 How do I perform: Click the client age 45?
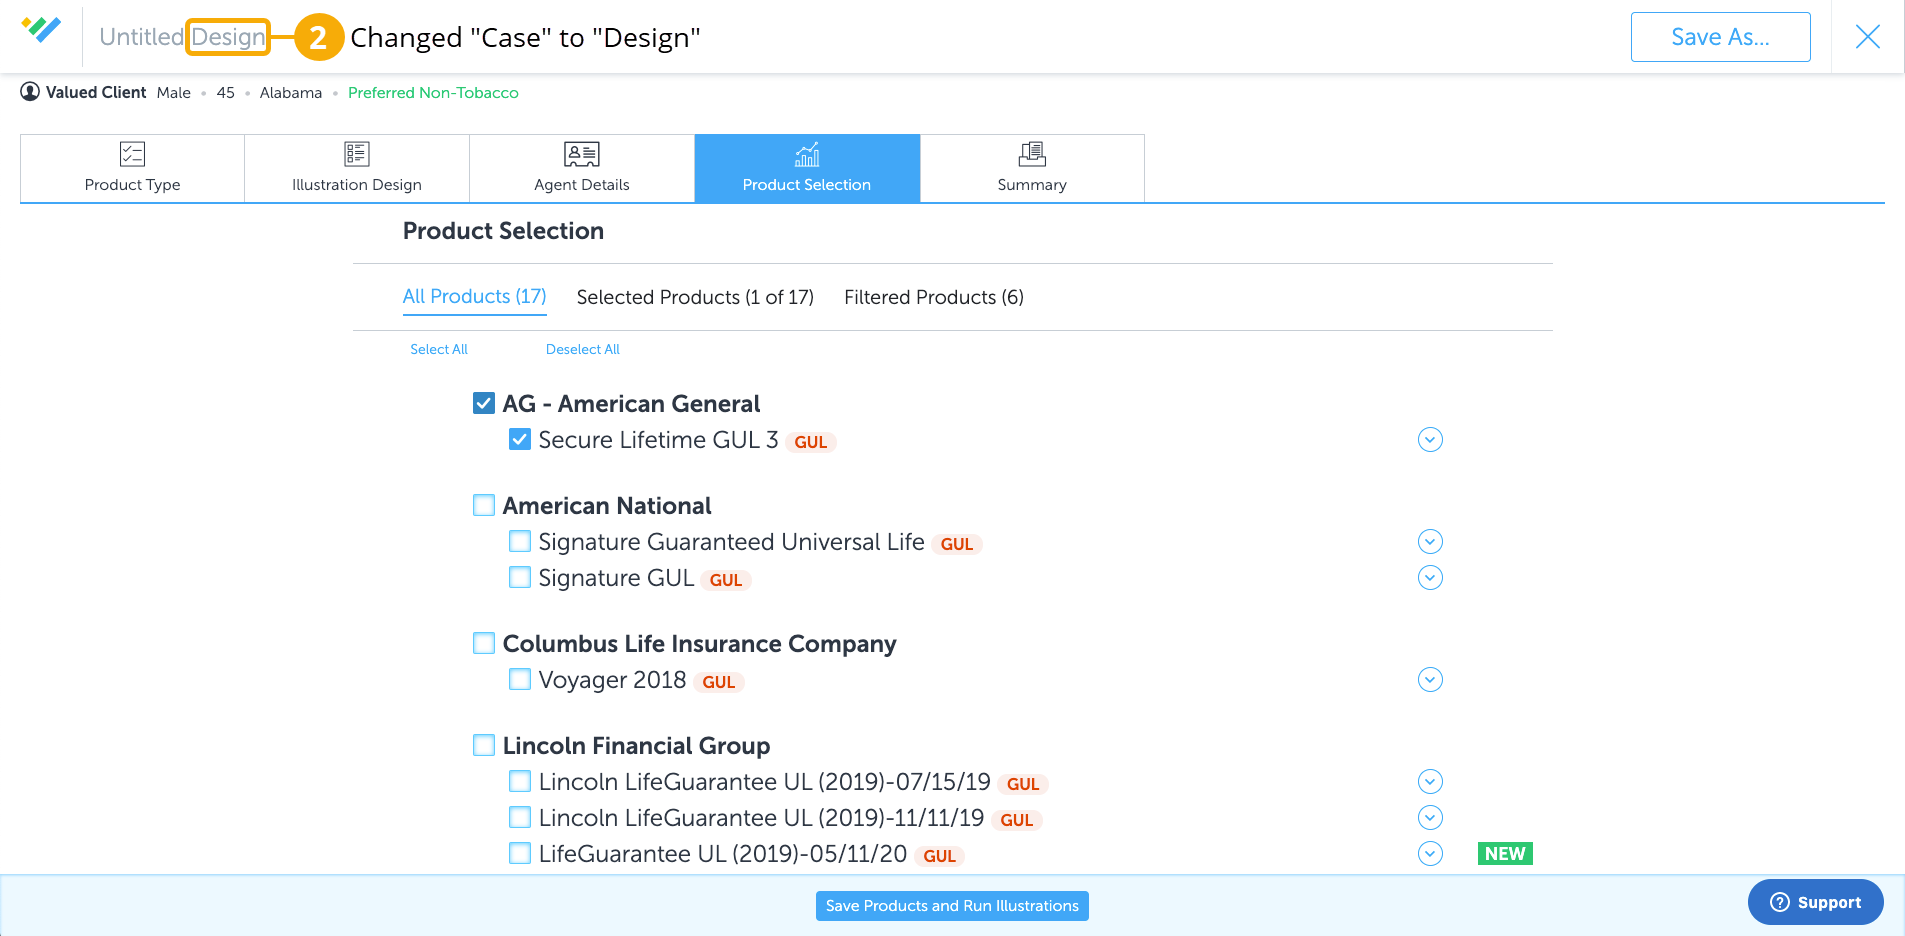(x=226, y=93)
